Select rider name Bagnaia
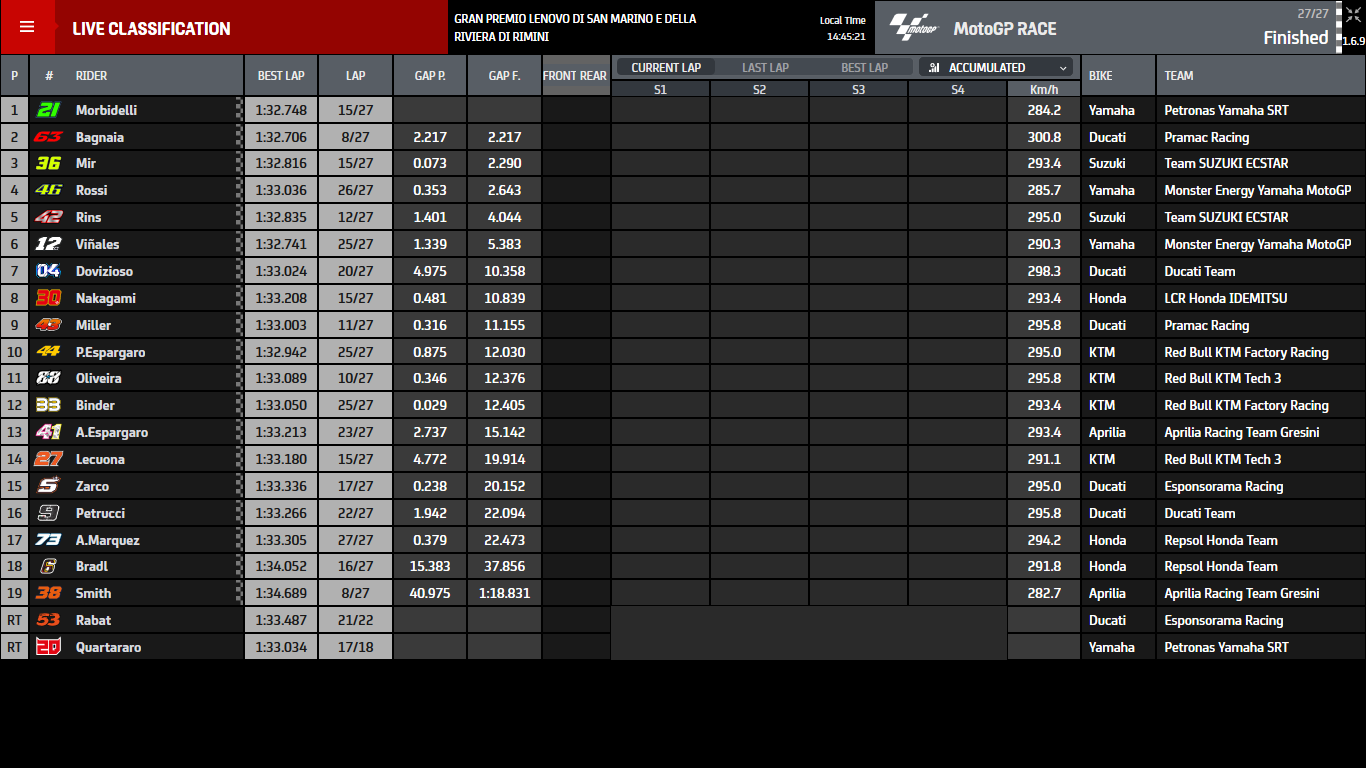This screenshot has width=1366, height=768. point(100,137)
